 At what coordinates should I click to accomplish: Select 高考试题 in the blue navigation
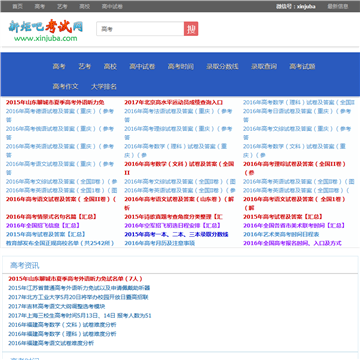coord(302,66)
